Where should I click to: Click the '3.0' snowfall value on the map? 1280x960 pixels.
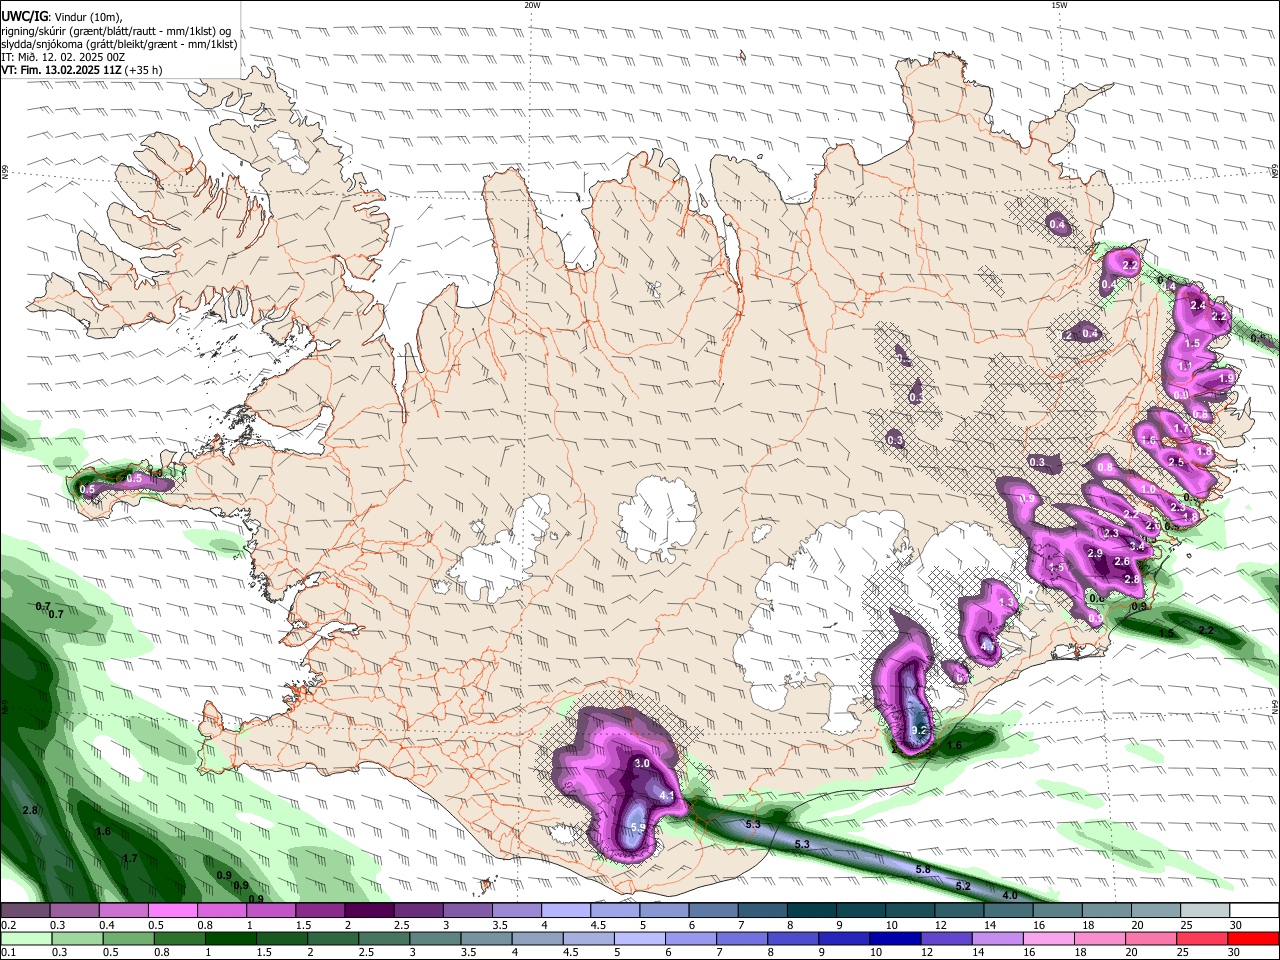click(642, 763)
